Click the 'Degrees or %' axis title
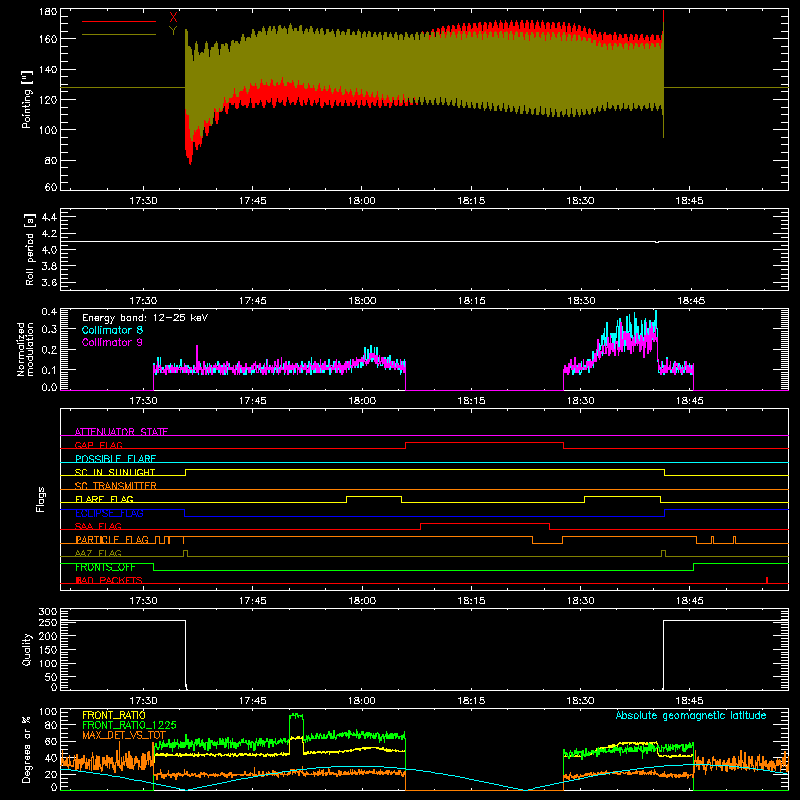The width and height of the screenshot is (800, 800). pyautogui.click(x=27, y=749)
